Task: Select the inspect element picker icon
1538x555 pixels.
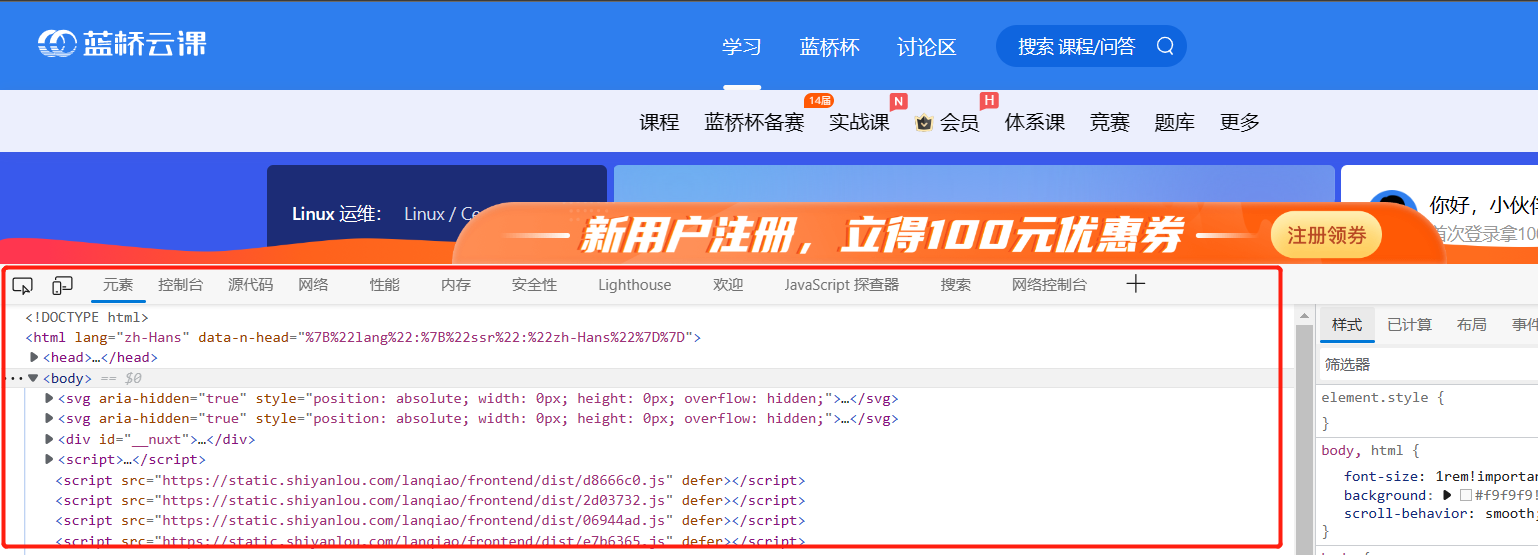Action: (23, 285)
